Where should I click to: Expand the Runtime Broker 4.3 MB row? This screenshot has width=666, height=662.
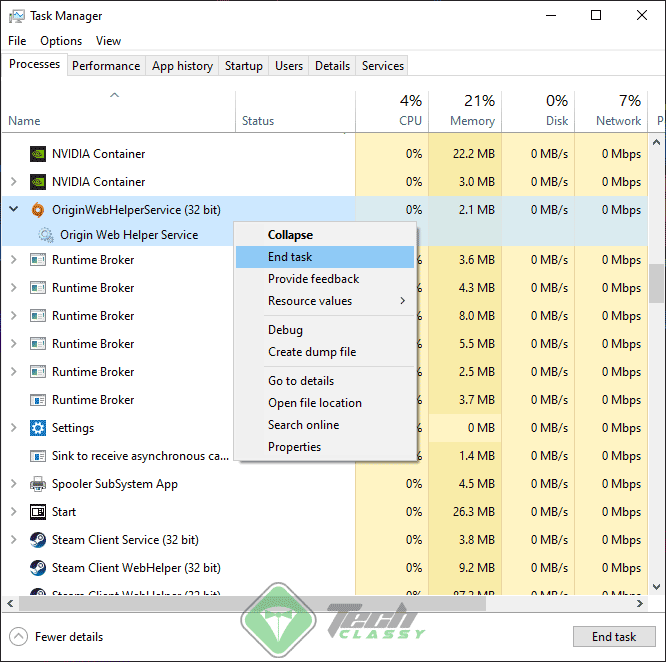point(14,287)
